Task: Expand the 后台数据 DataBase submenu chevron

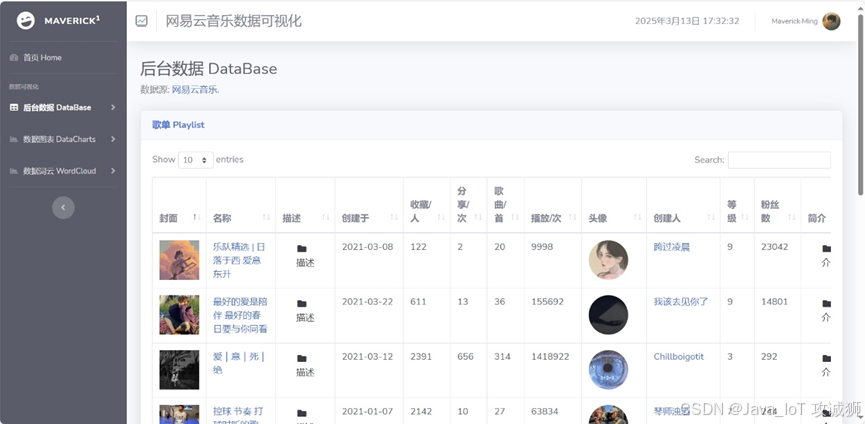Action: (x=113, y=108)
